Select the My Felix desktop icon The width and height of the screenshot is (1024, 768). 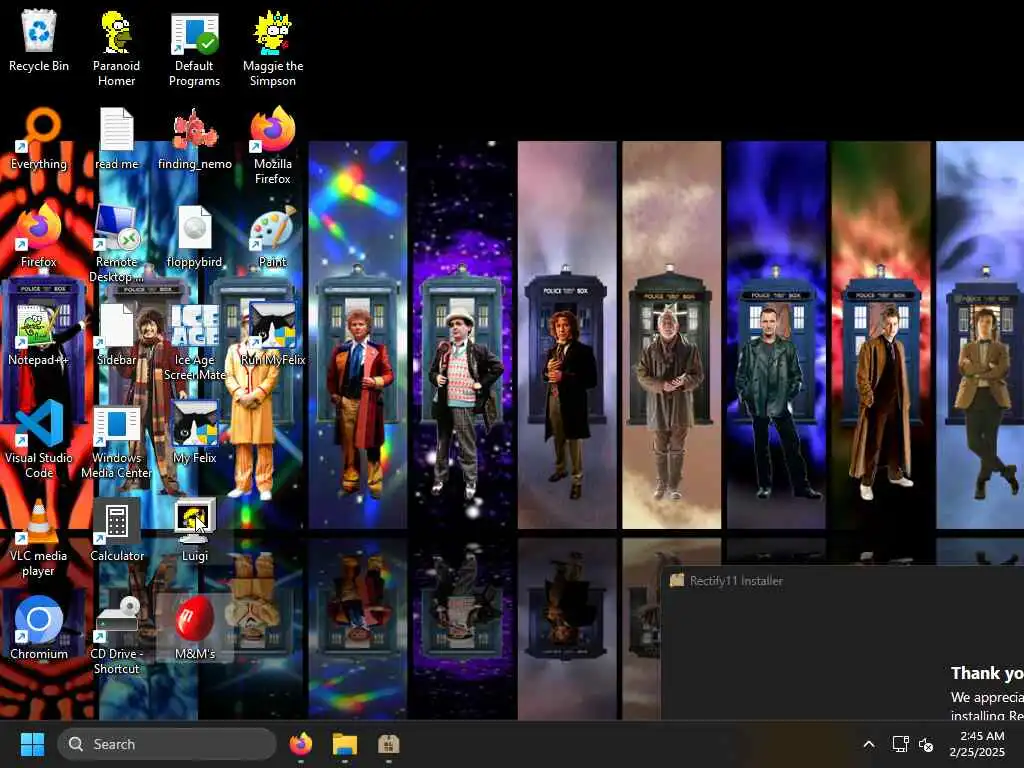click(195, 434)
